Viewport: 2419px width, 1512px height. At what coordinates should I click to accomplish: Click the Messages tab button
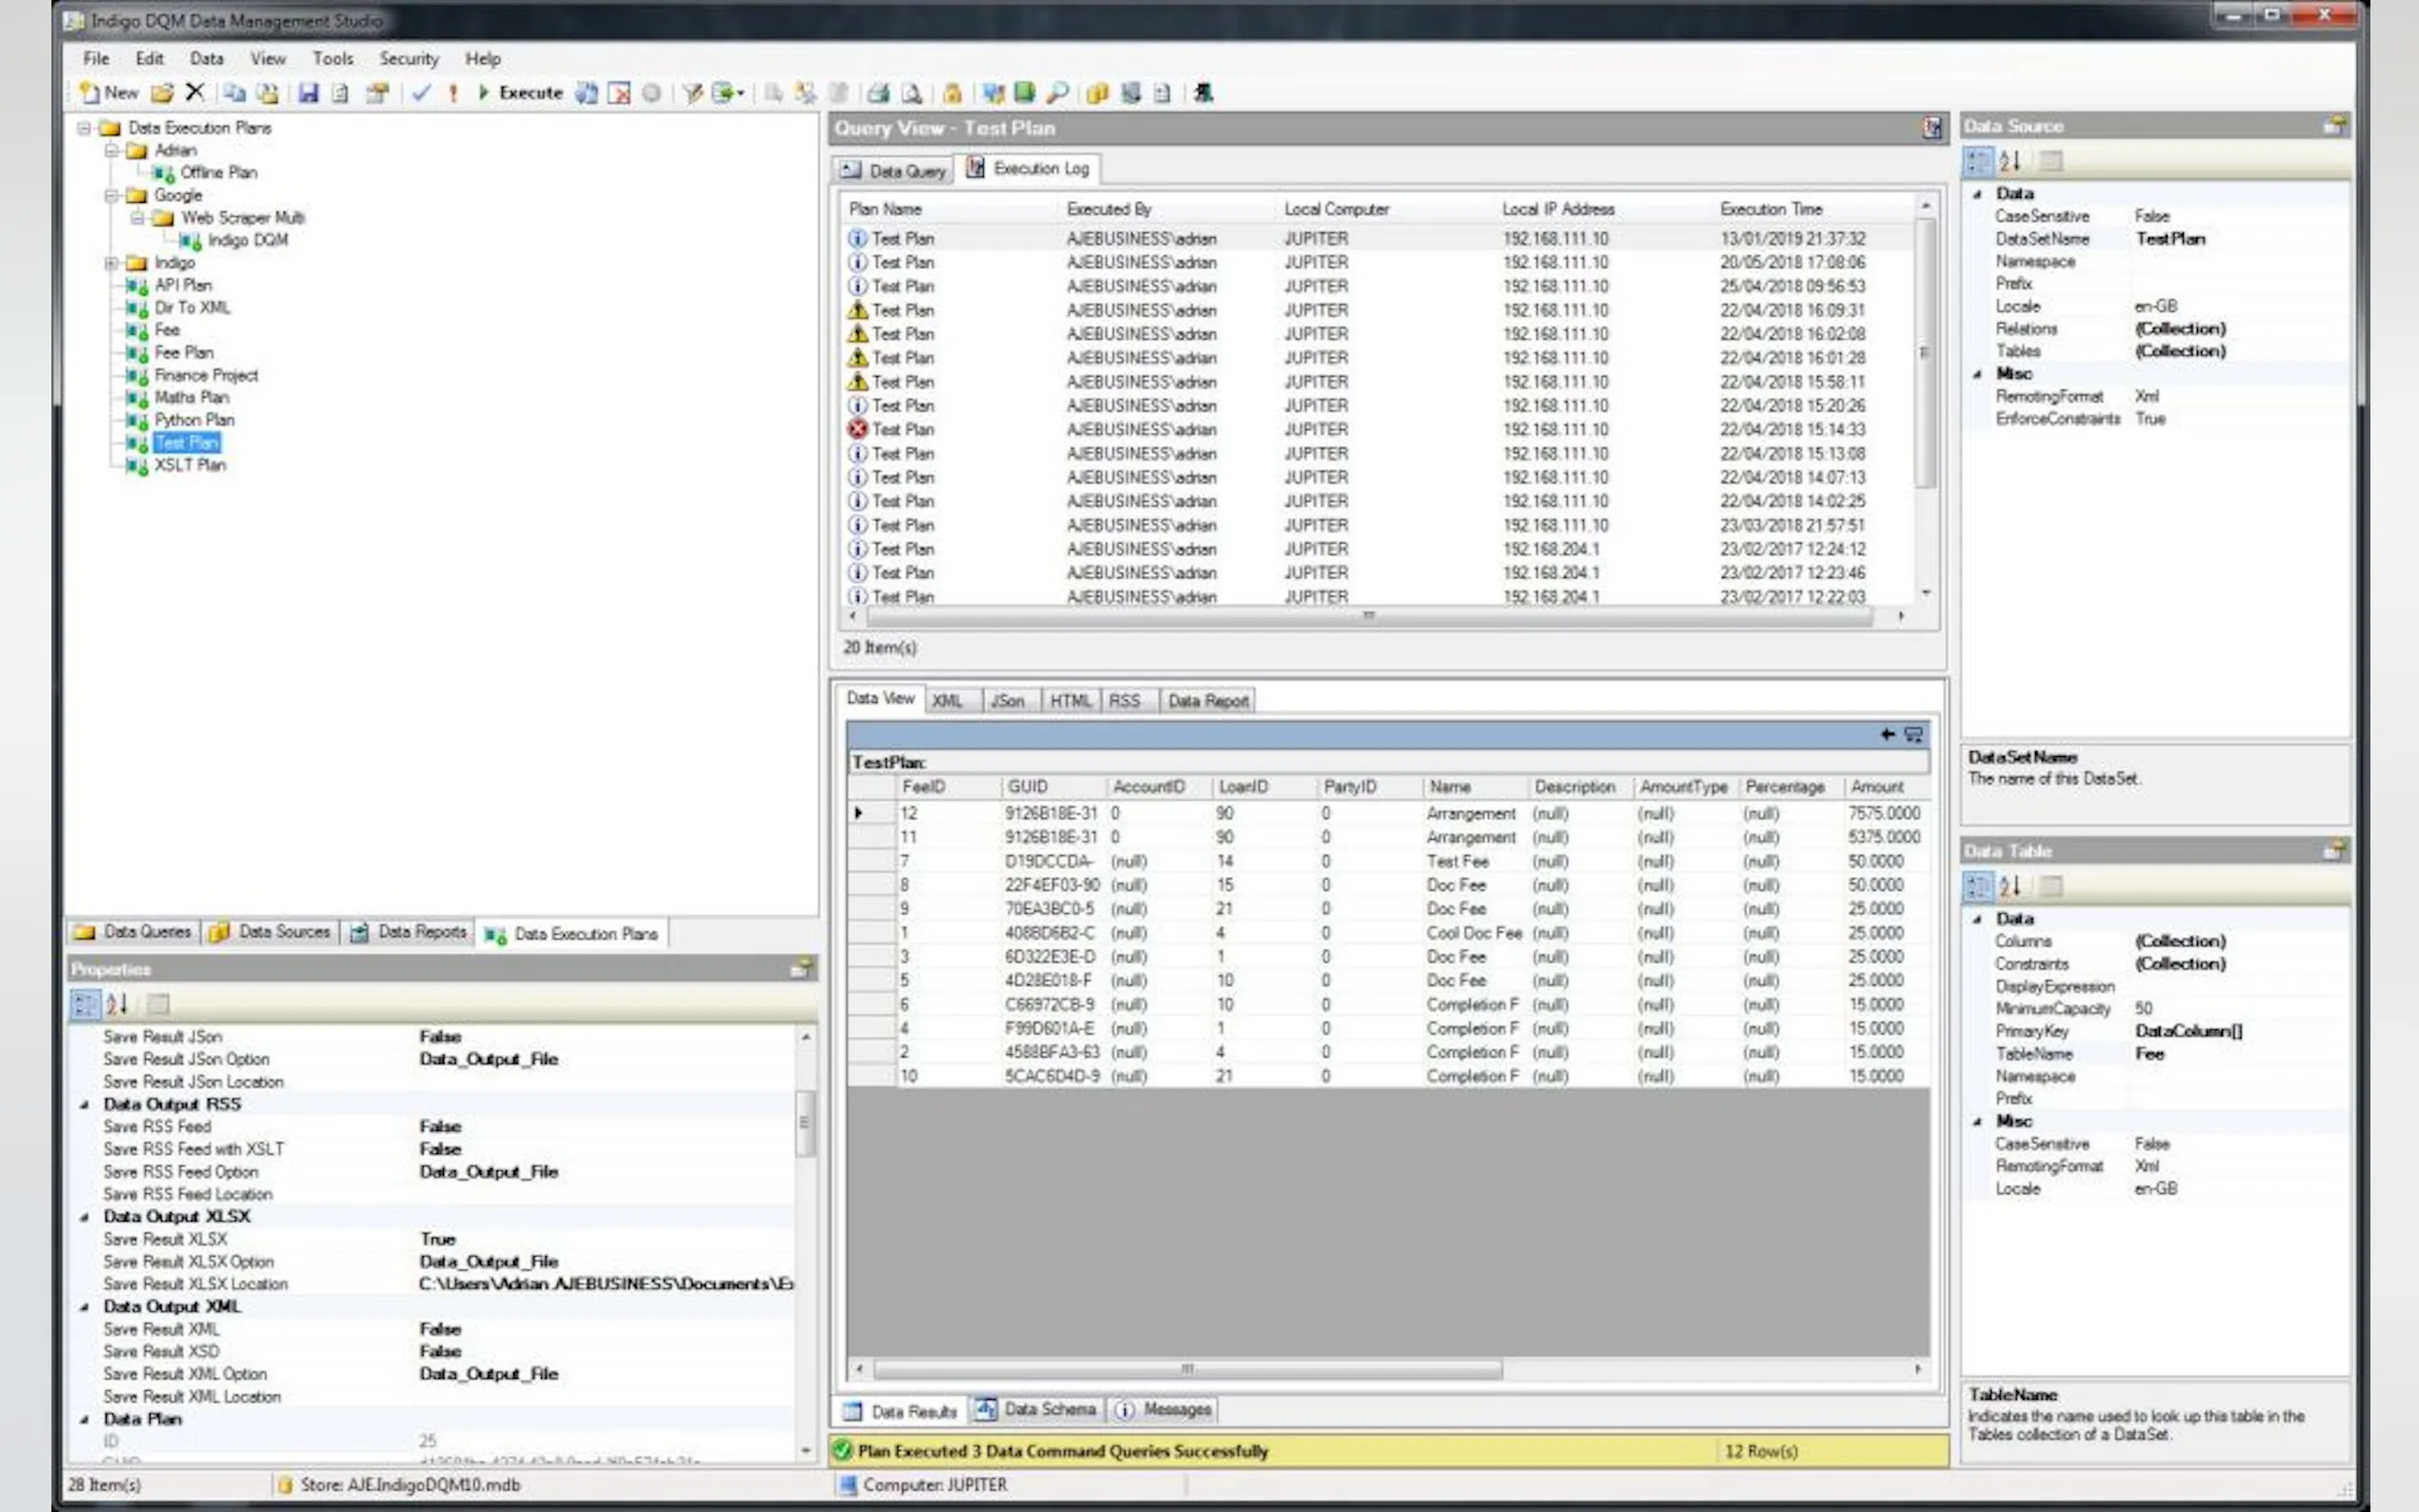tap(1164, 1410)
